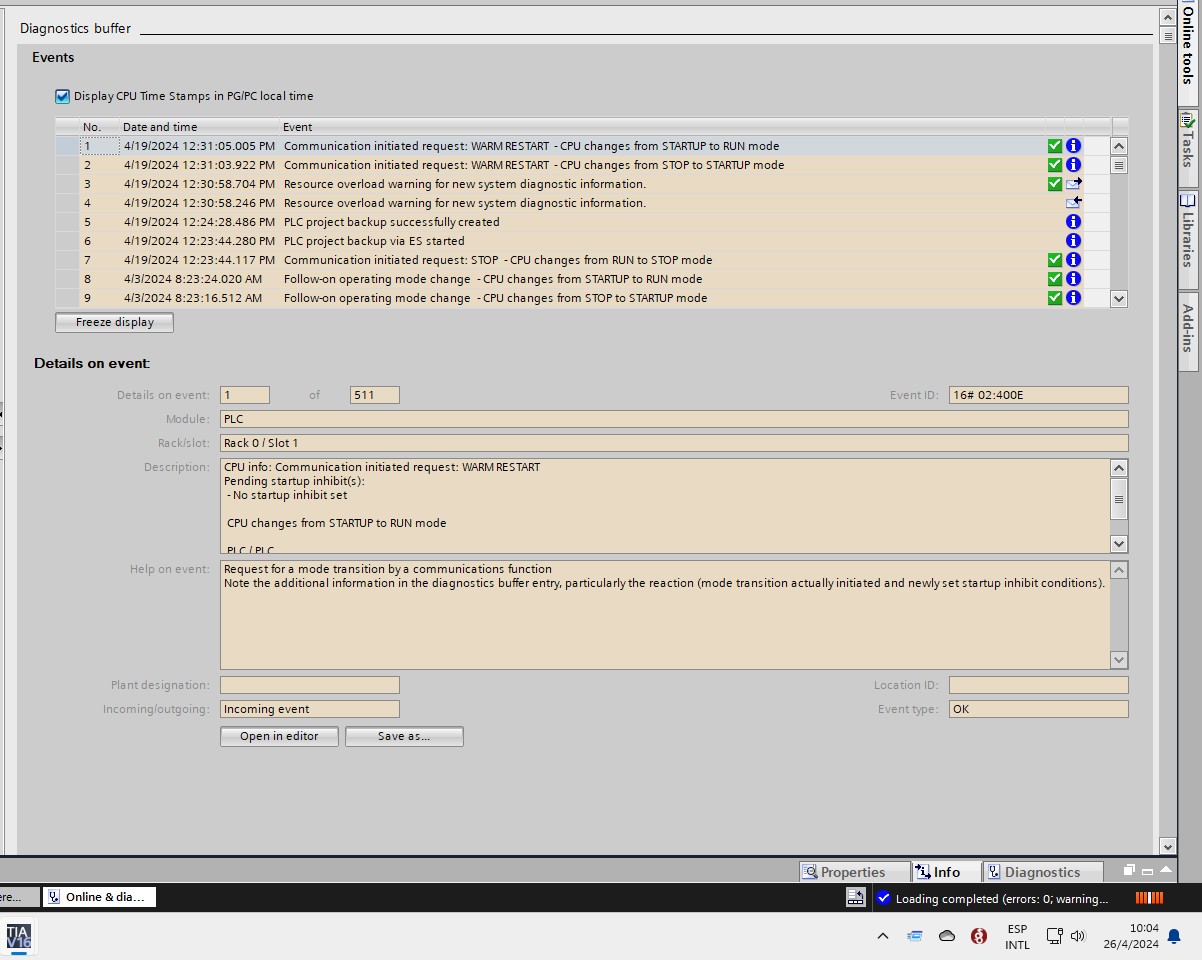Click the Location ID field
This screenshot has width=1202, height=960.
point(1038,685)
